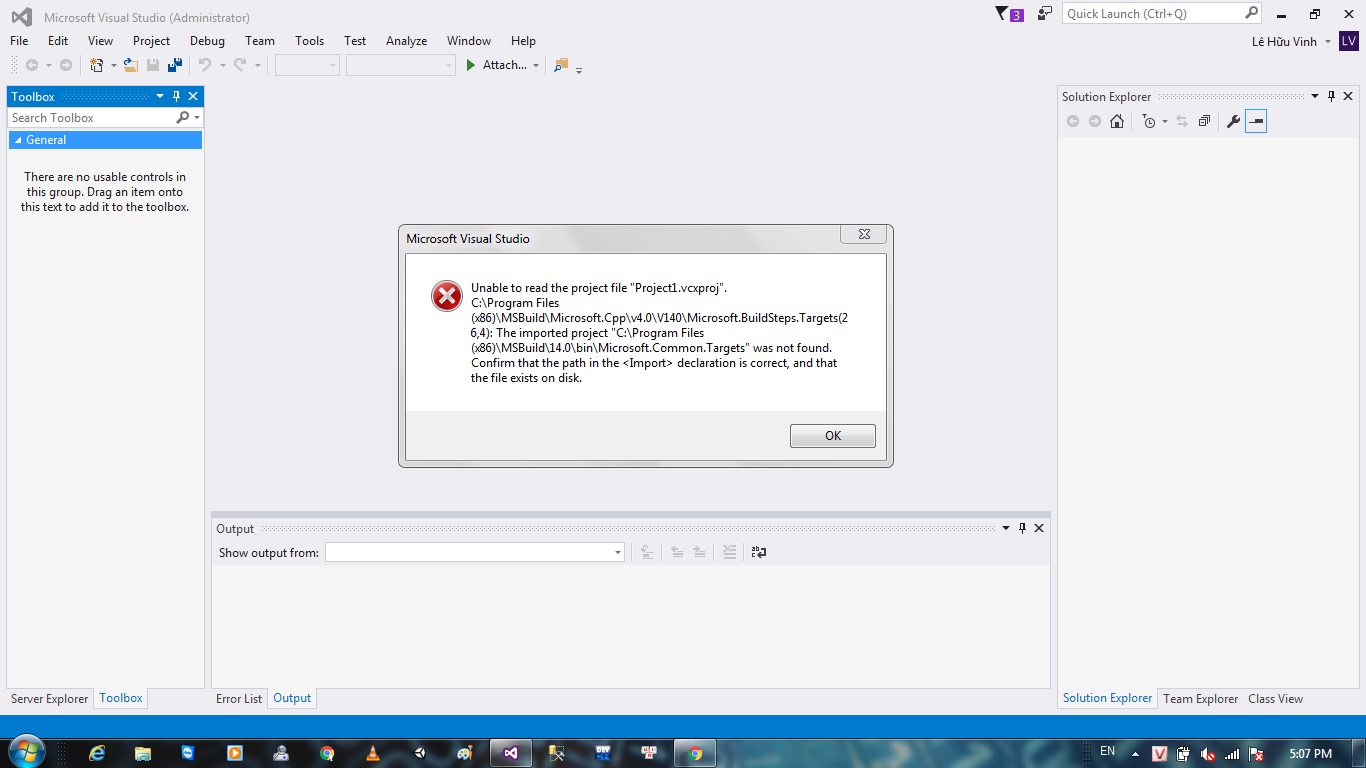Click the Send Feedback icon
1366x768 pixels.
pos(1045,14)
